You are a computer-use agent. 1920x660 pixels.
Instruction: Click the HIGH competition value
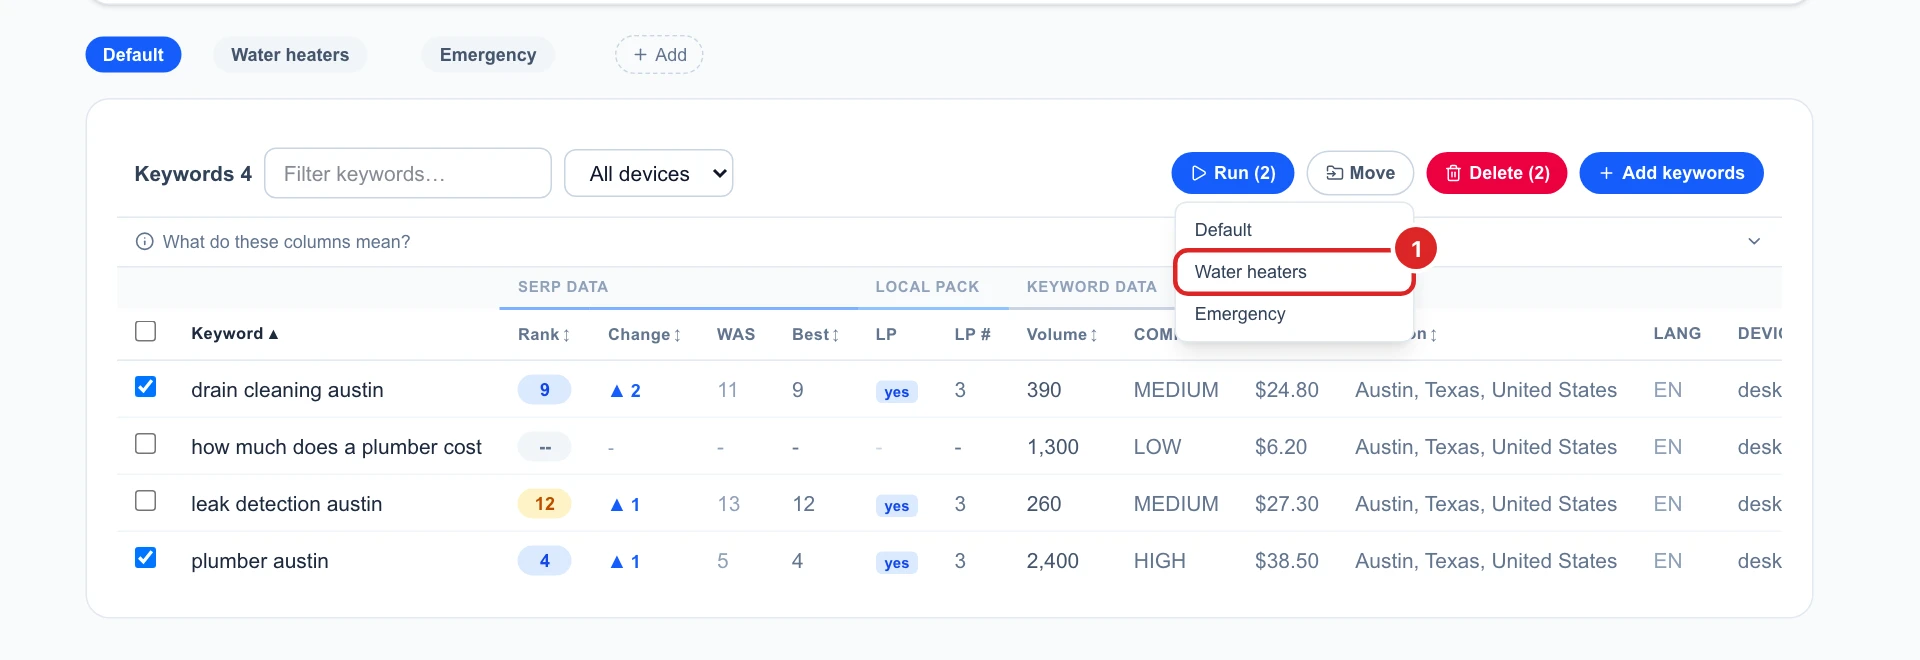[x=1160, y=561]
